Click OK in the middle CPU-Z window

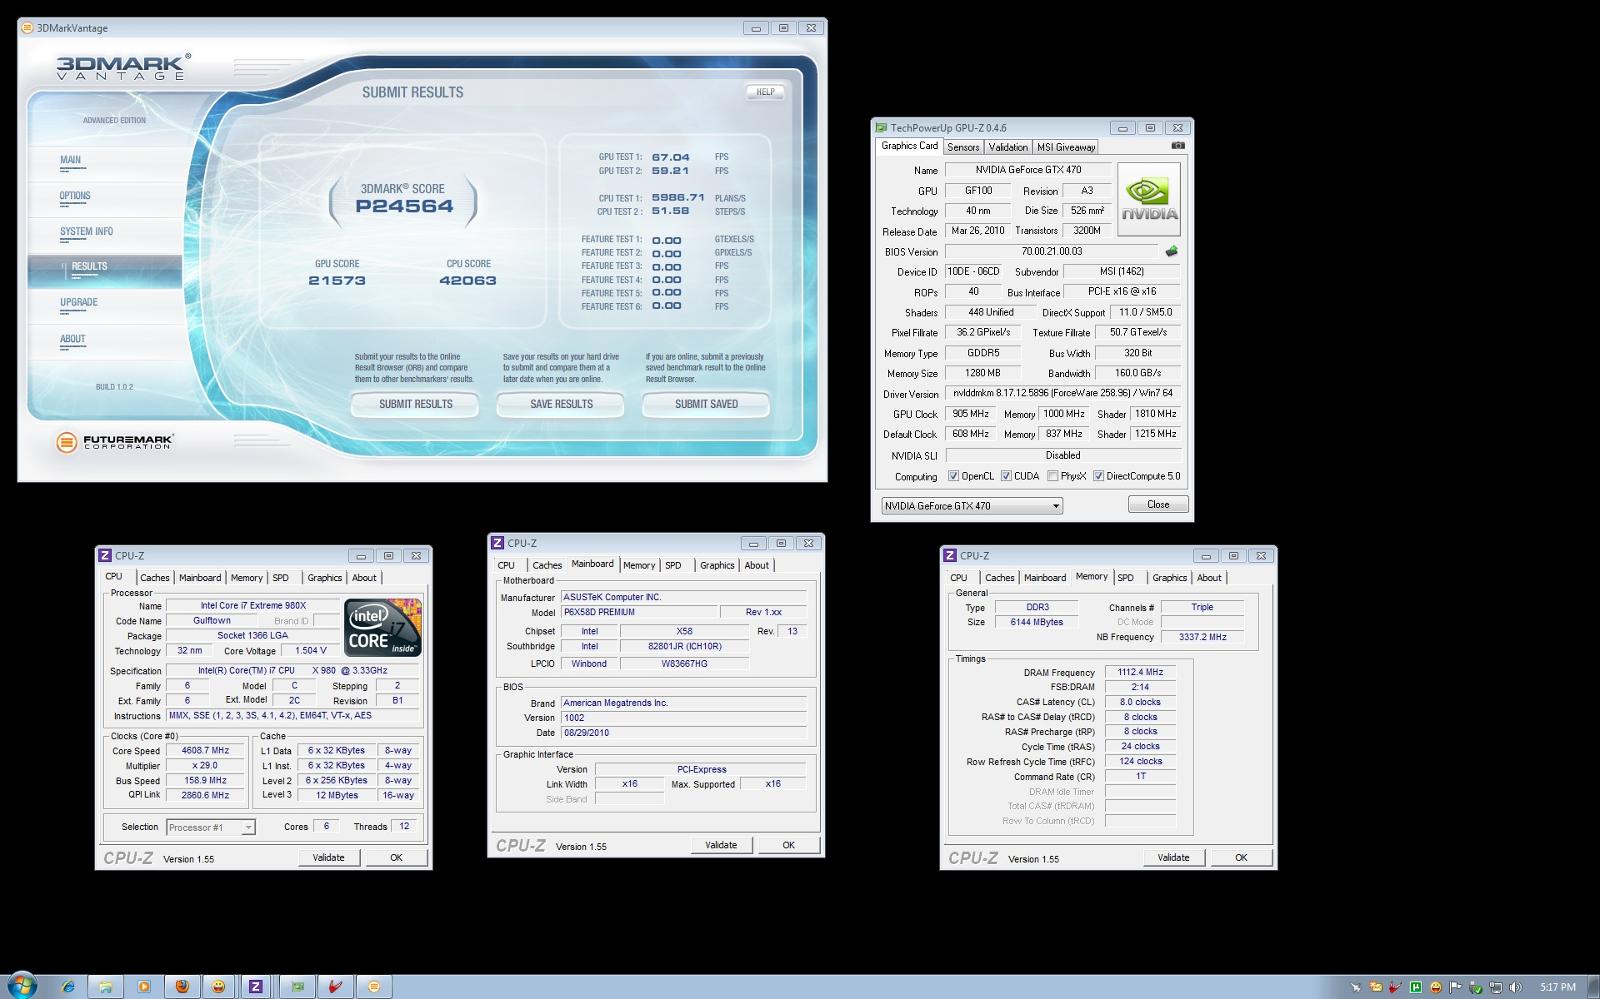coord(788,846)
